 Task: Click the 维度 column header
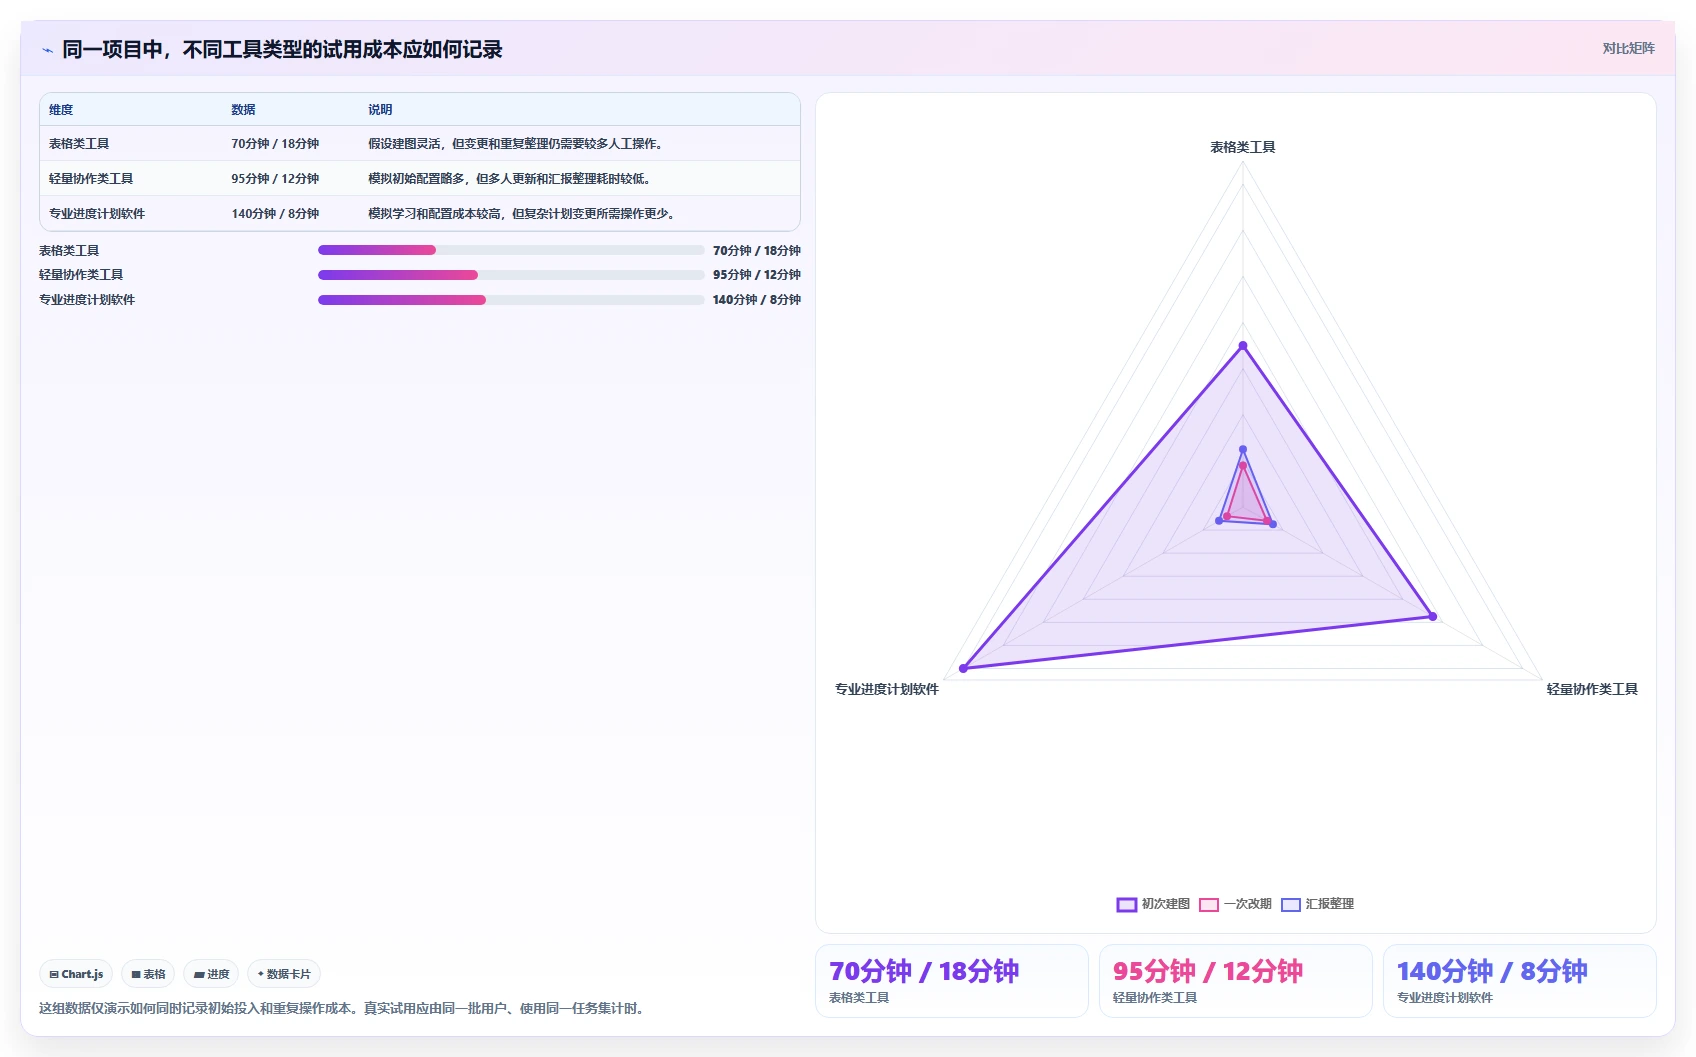pyautogui.click(x=61, y=110)
